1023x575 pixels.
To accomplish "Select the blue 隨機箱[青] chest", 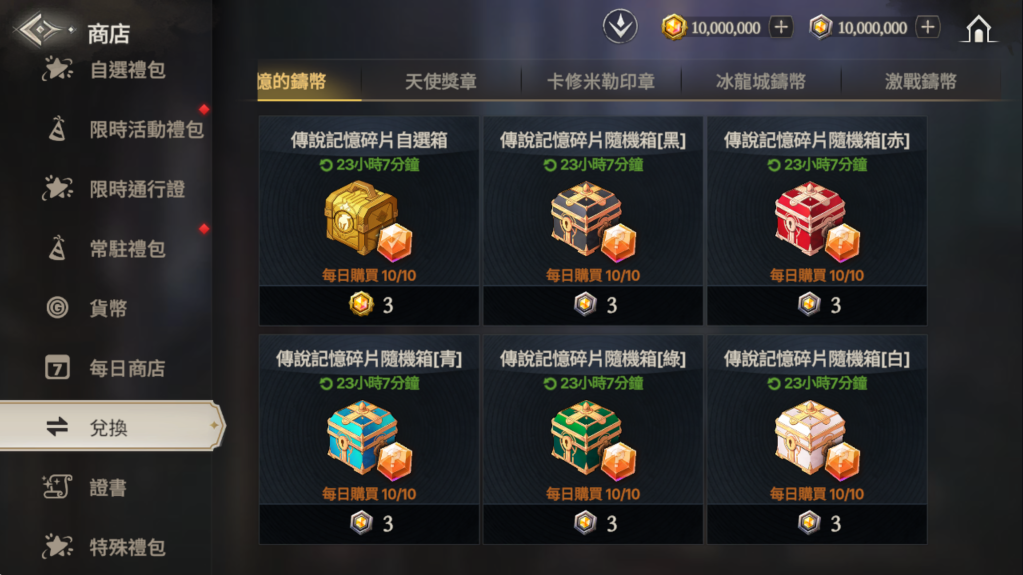I will coord(369,439).
